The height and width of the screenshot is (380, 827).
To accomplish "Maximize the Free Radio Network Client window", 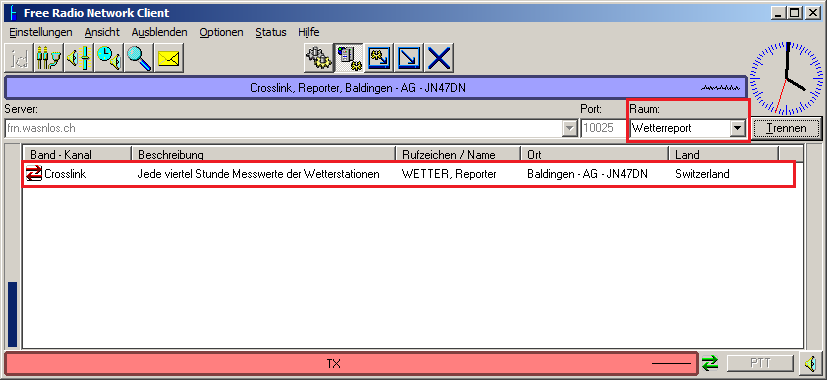I will coord(795,13).
